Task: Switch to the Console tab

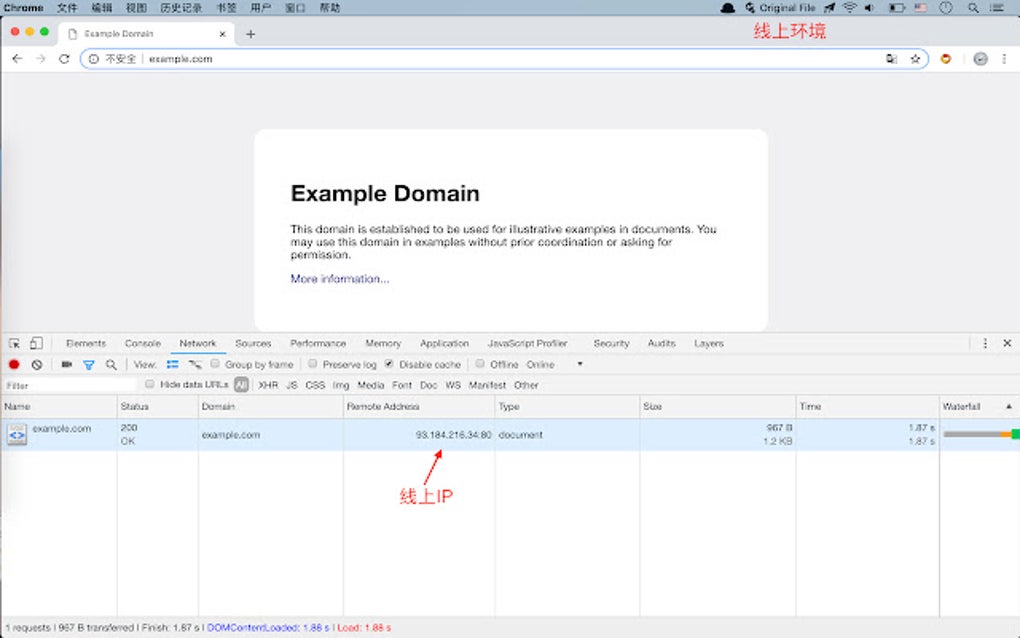Action: click(x=142, y=343)
